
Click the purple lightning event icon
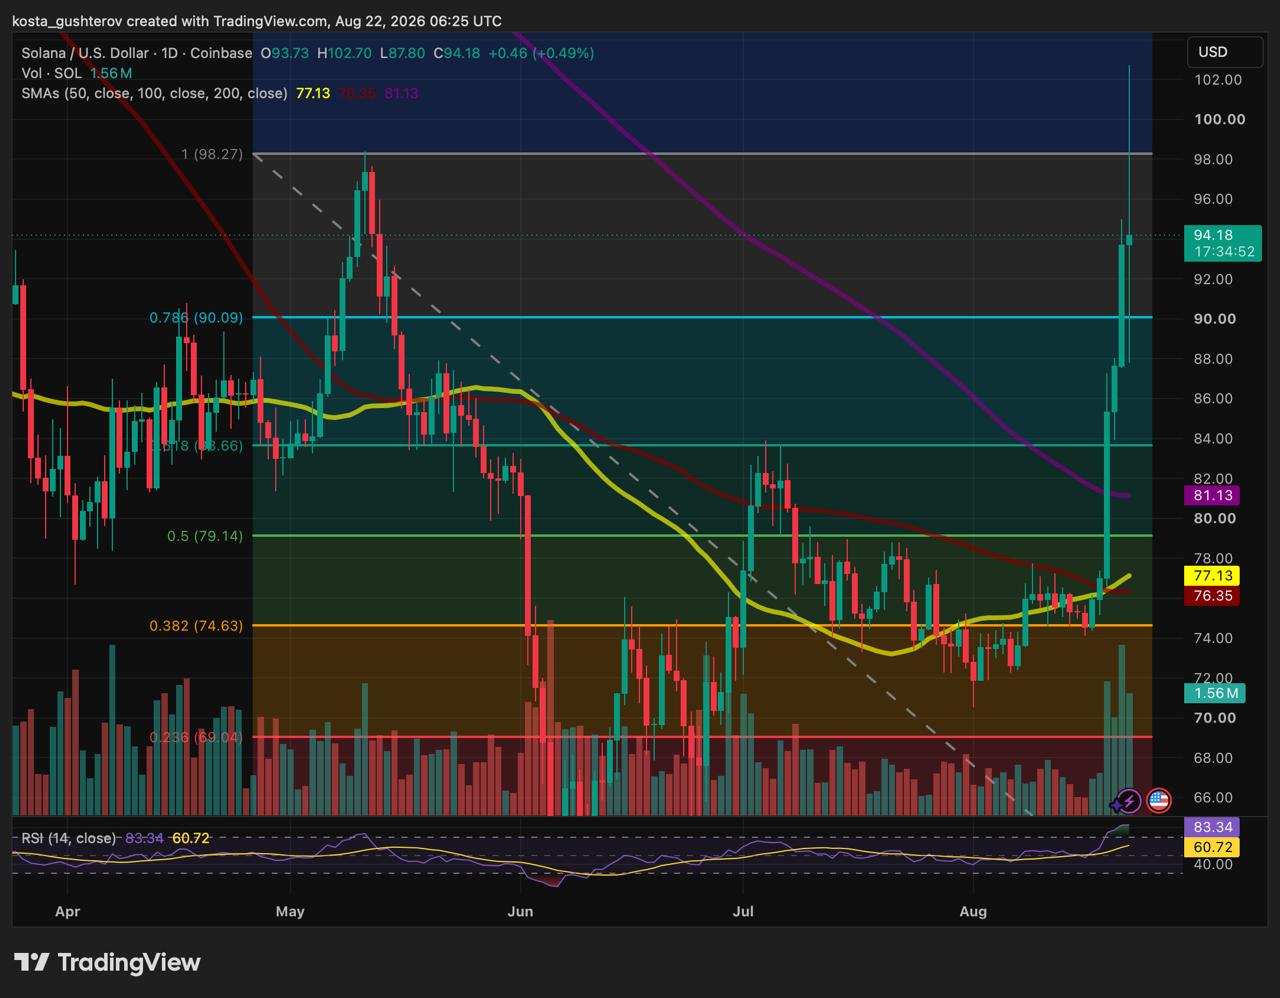[1127, 800]
